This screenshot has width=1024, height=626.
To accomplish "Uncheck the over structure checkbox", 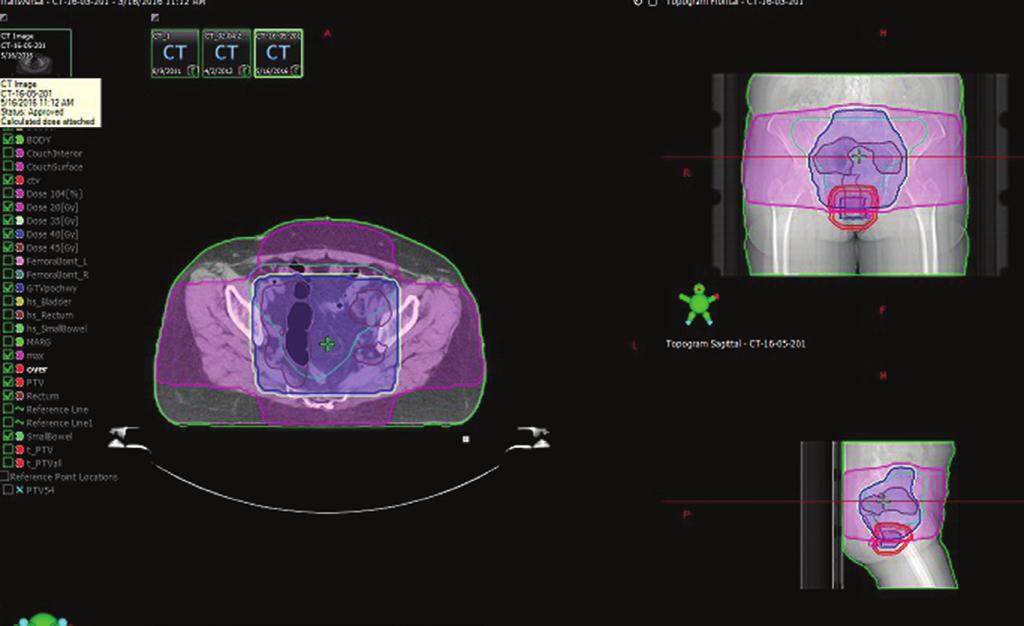I will pos(8,369).
